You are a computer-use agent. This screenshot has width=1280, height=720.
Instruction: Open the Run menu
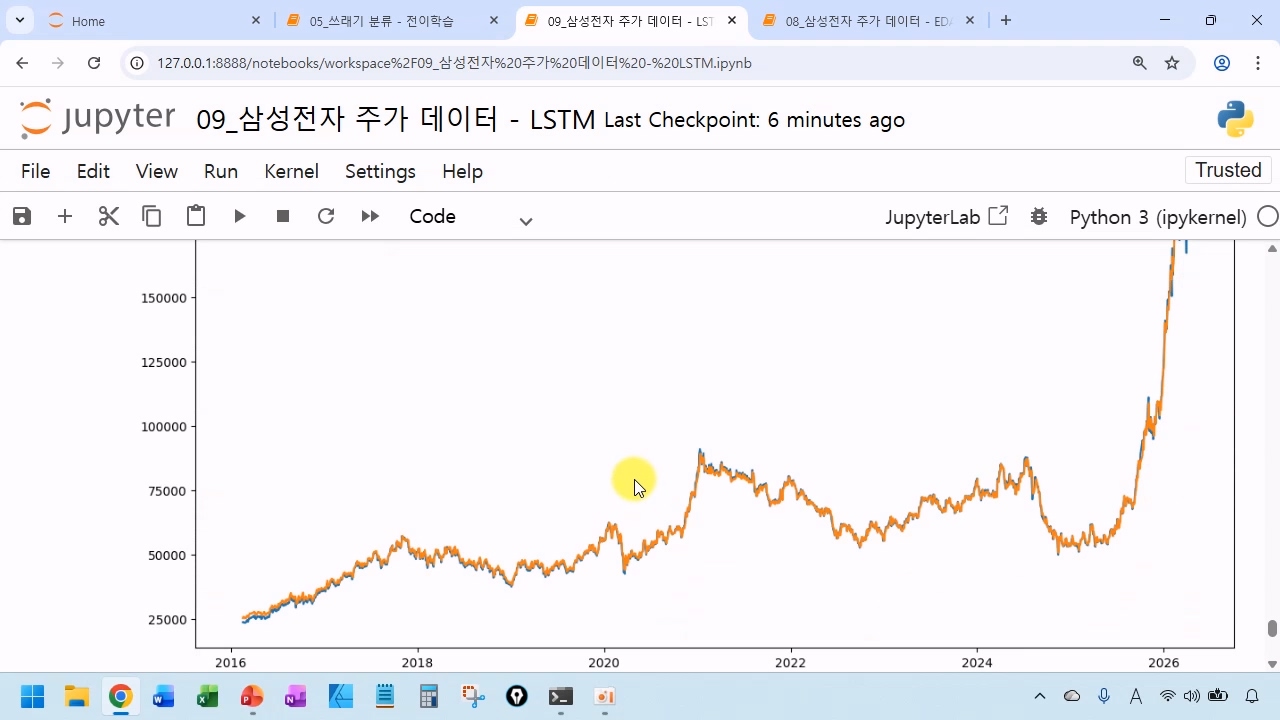click(221, 171)
